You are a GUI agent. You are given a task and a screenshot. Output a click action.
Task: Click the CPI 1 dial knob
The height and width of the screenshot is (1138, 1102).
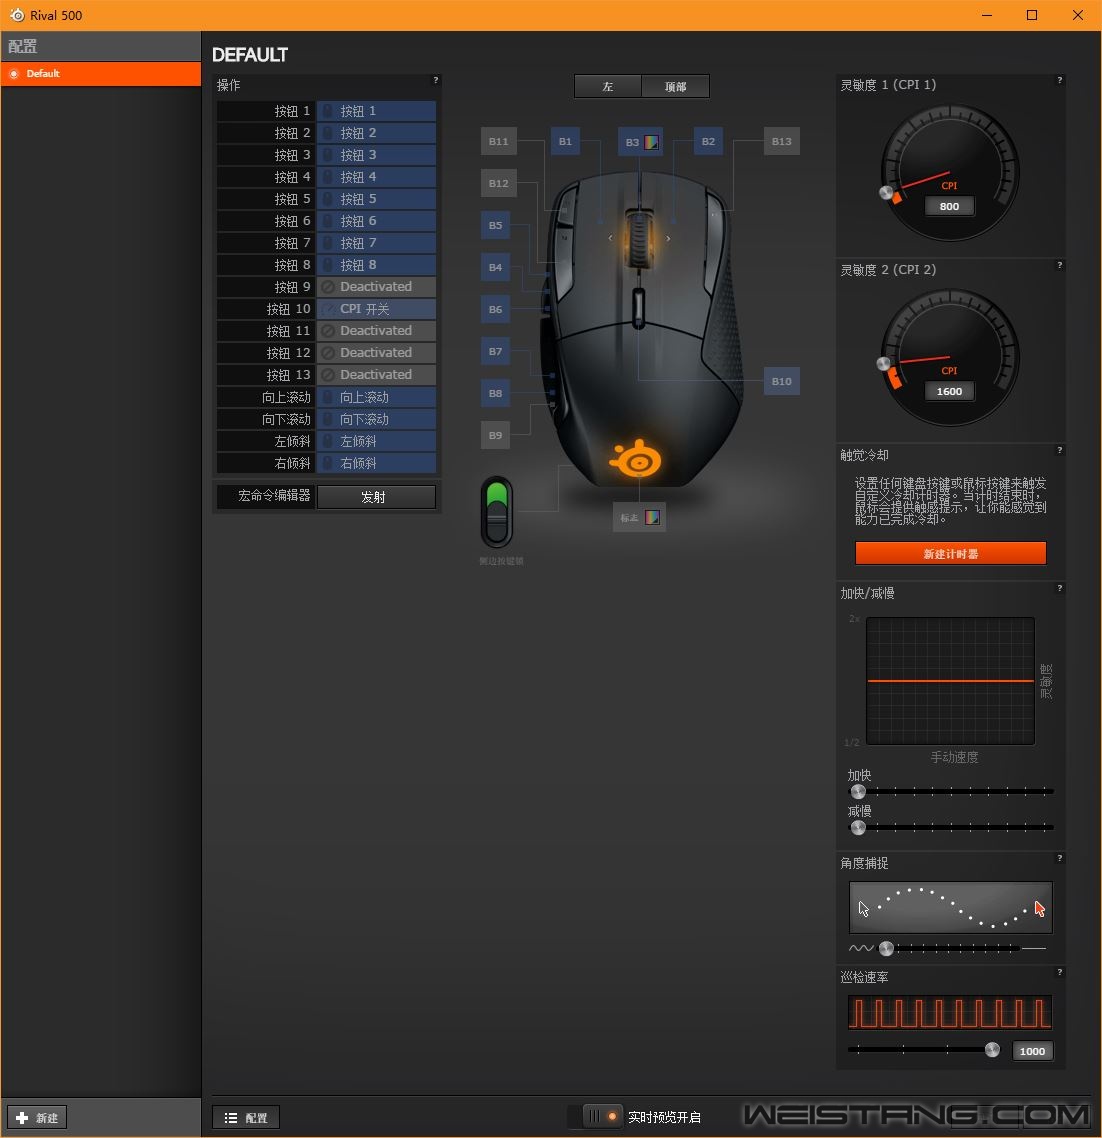tap(886, 192)
